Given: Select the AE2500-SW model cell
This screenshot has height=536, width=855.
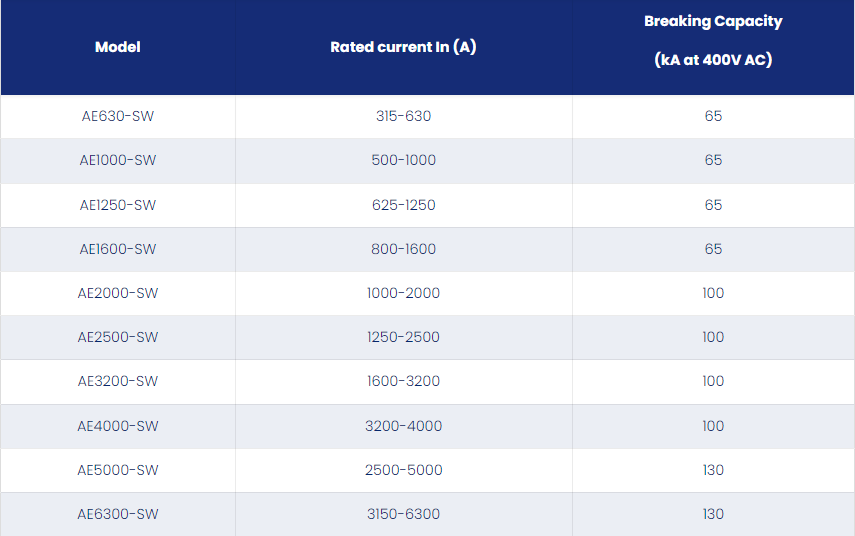Looking at the screenshot, I should (118, 337).
